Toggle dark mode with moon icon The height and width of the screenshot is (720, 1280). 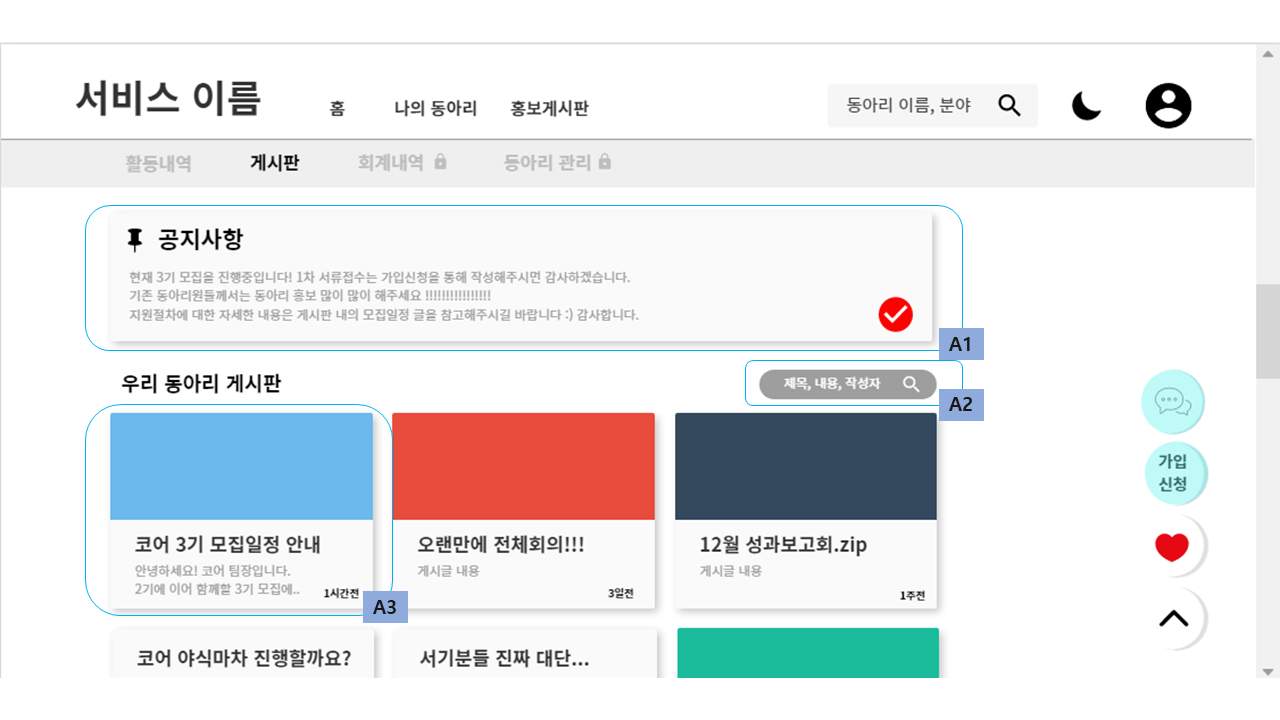click(x=1086, y=105)
